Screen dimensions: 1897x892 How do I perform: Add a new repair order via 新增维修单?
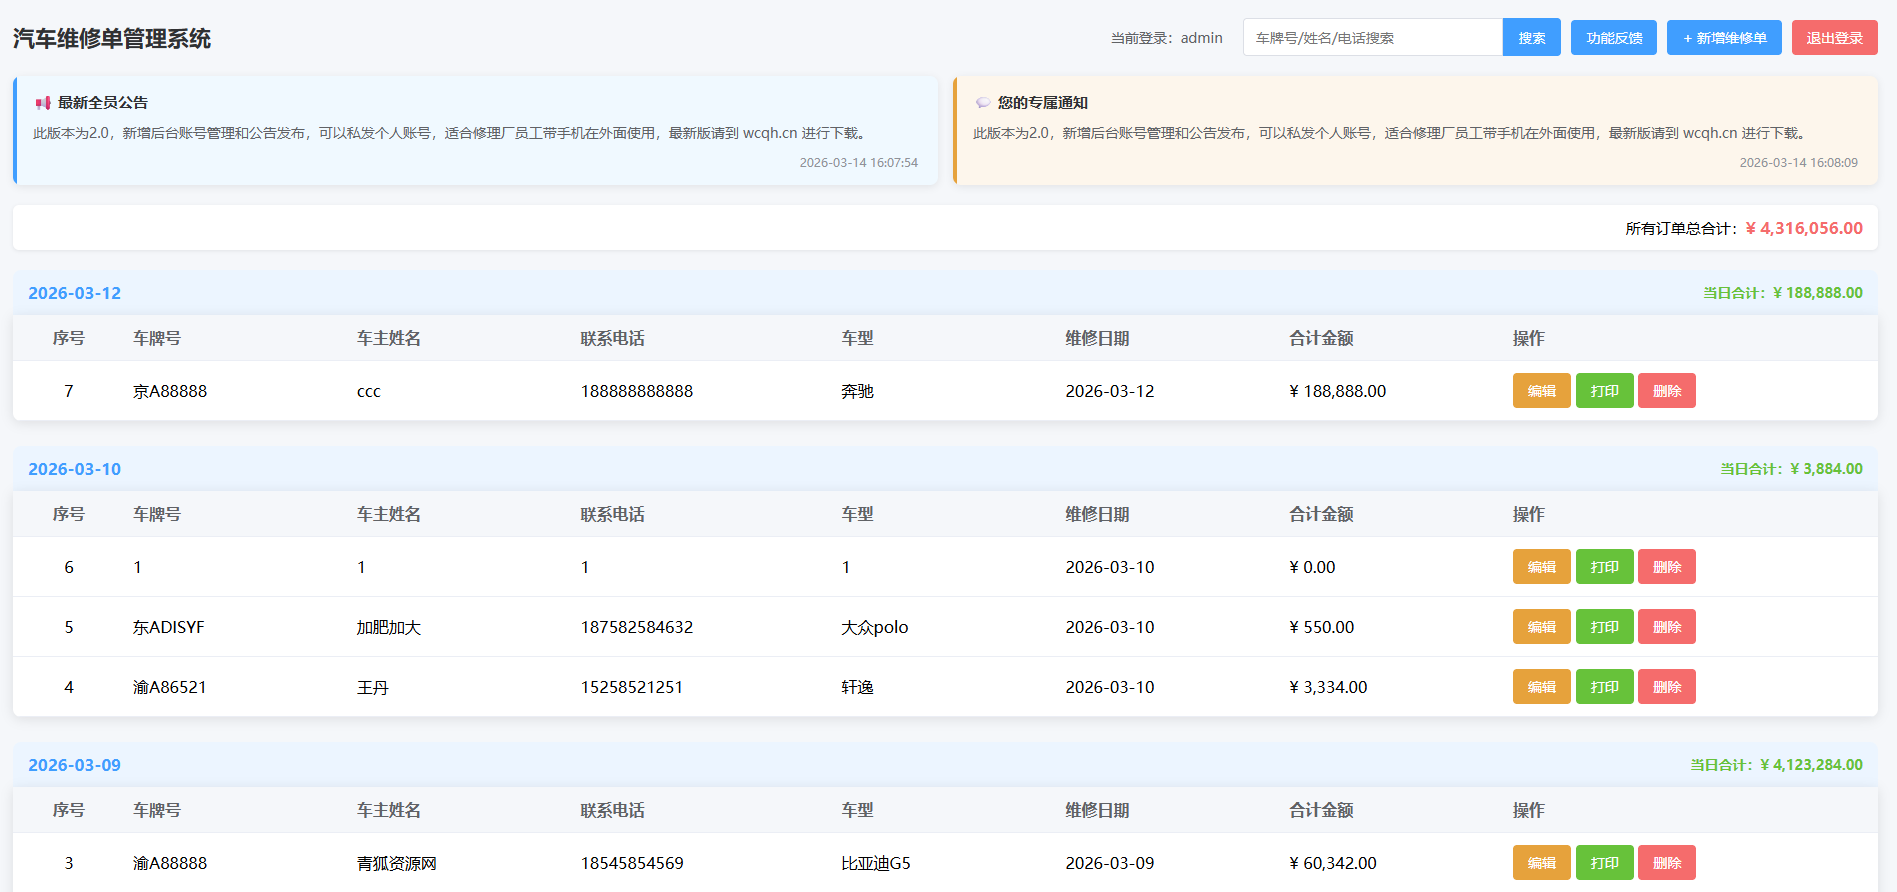(x=1723, y=38)
